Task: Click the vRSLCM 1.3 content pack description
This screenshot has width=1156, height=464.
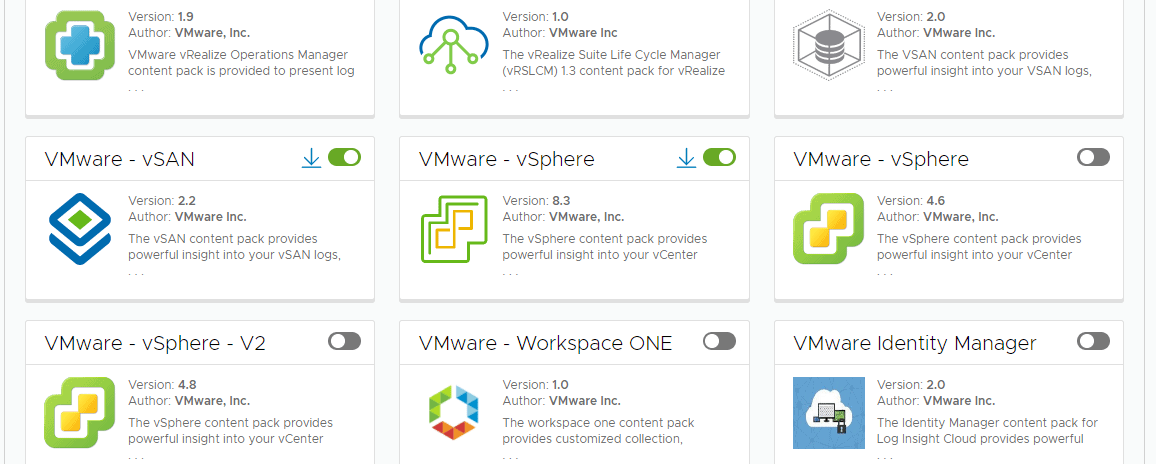Action: (x=614, y=63)
